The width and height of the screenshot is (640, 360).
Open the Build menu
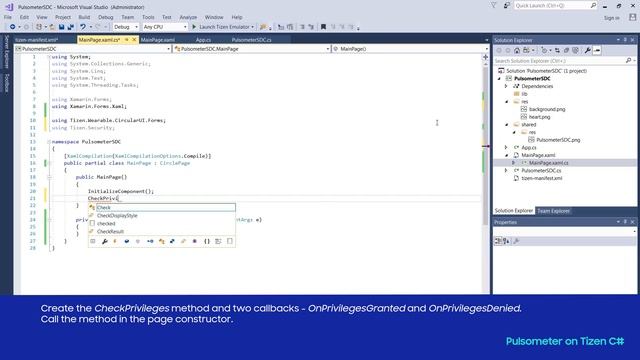pos(84,17)
